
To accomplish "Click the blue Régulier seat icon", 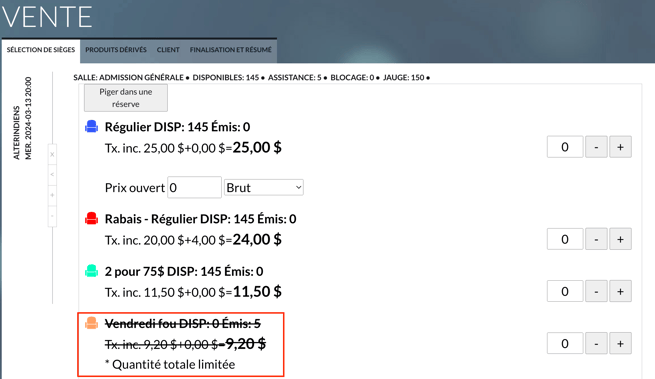I will (x=91, y=126).
